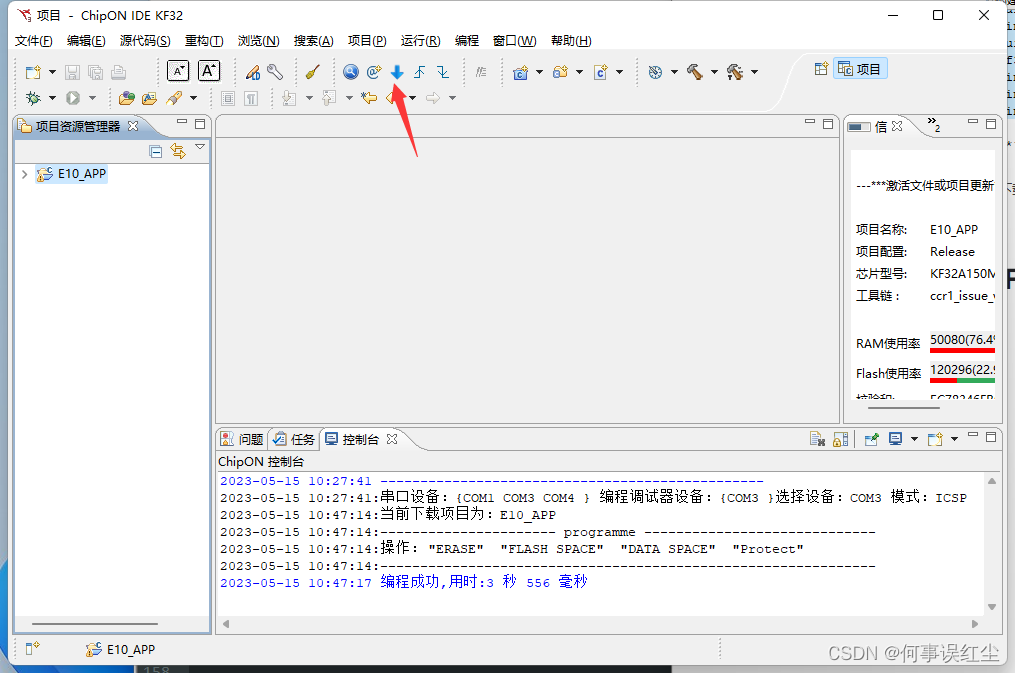Toggle block selection mode icon

click(x=228, y=98)
